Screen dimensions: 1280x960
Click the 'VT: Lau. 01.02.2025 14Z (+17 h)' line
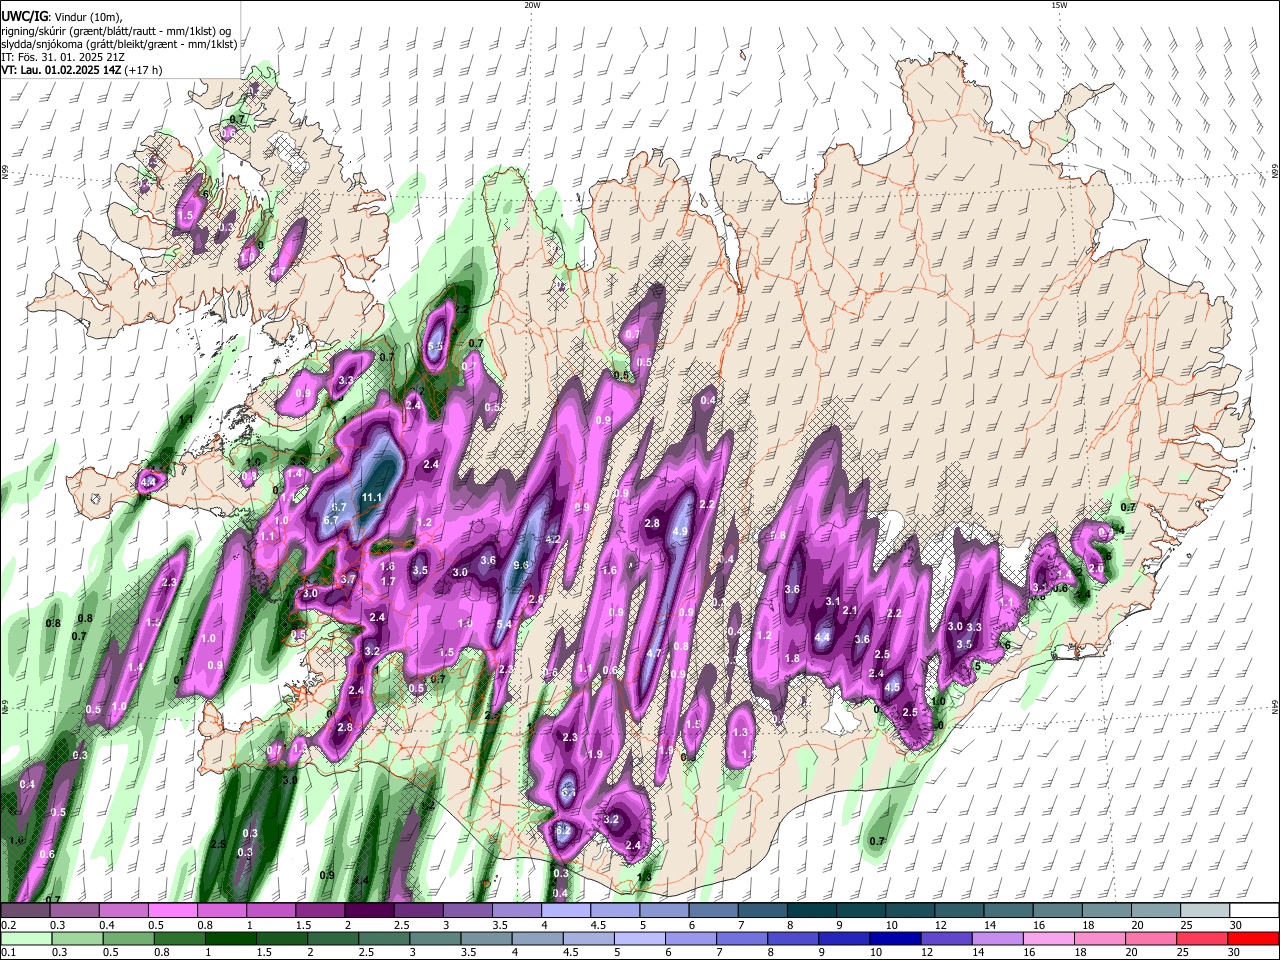click(x=81, y=70)
